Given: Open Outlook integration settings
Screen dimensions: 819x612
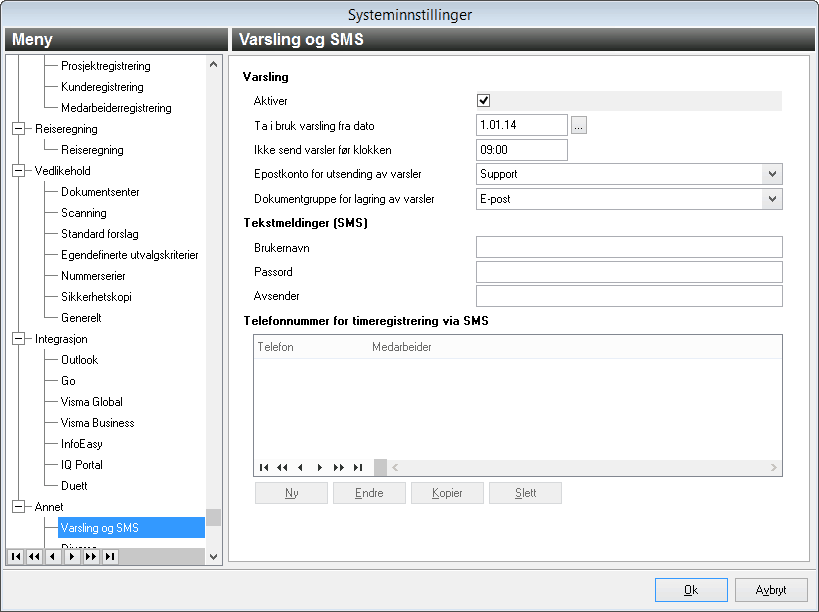Looking at the screenshot, I should click(x=79, y=360).
